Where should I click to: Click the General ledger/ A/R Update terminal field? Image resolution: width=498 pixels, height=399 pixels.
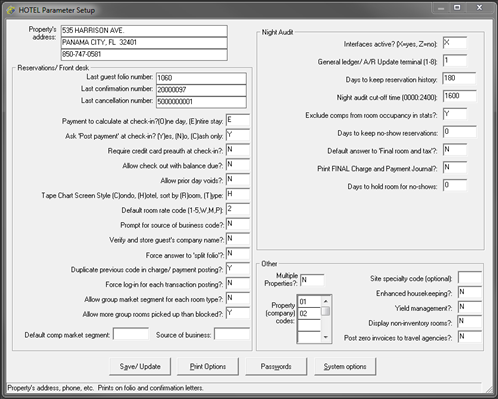pos(455,61)
